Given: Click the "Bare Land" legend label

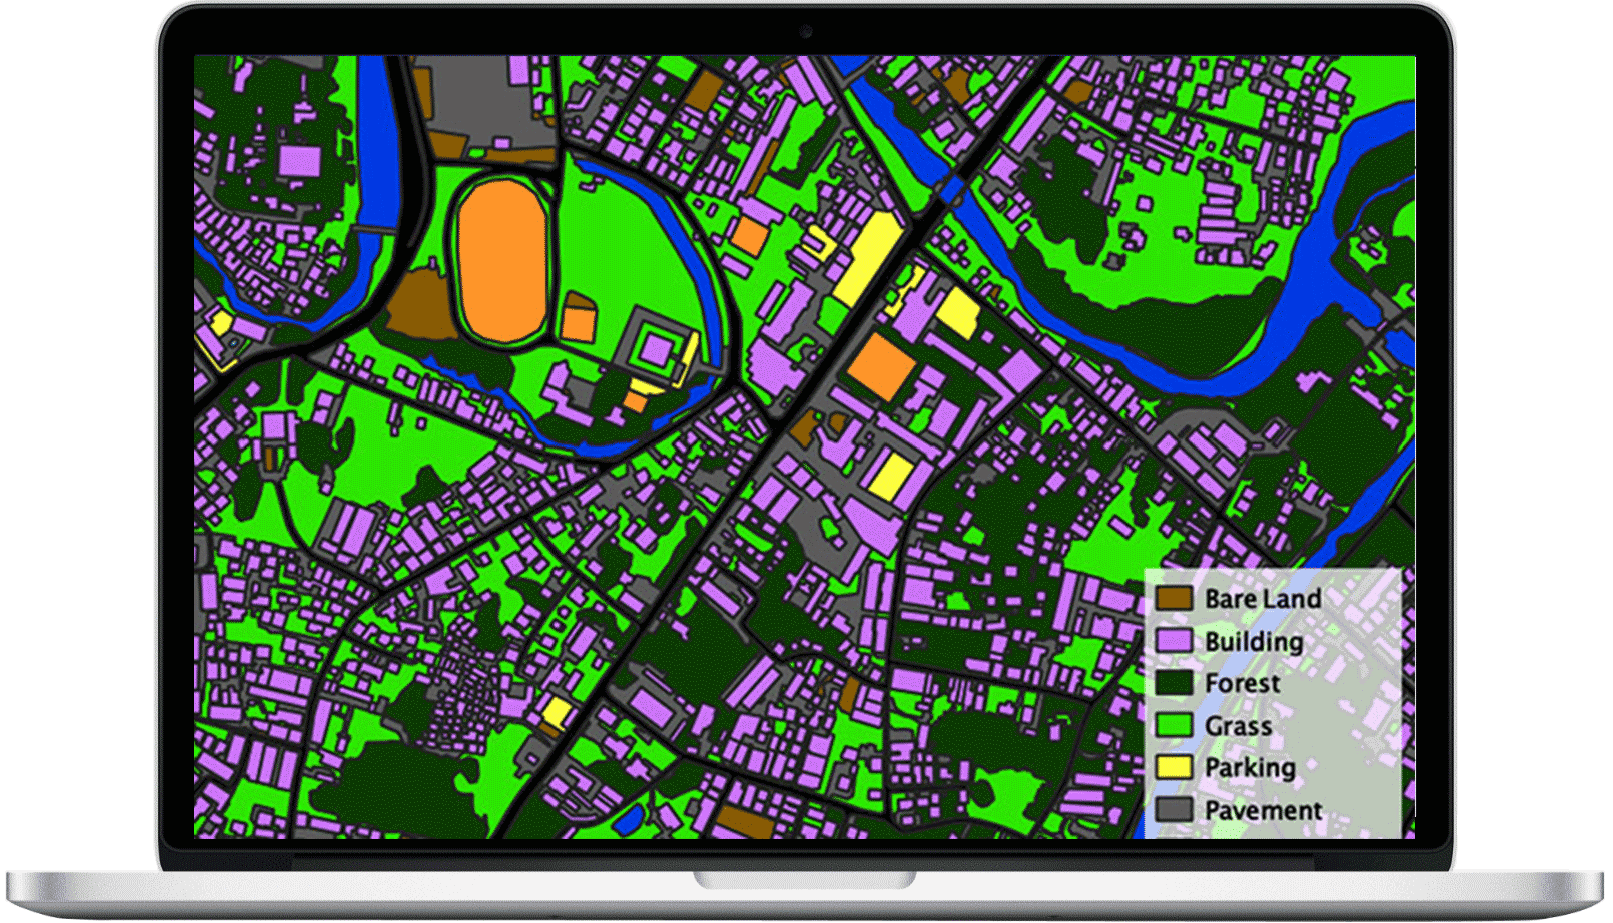Looking at the screenshot, I should pyautogui.click(x=1263, y=598).
